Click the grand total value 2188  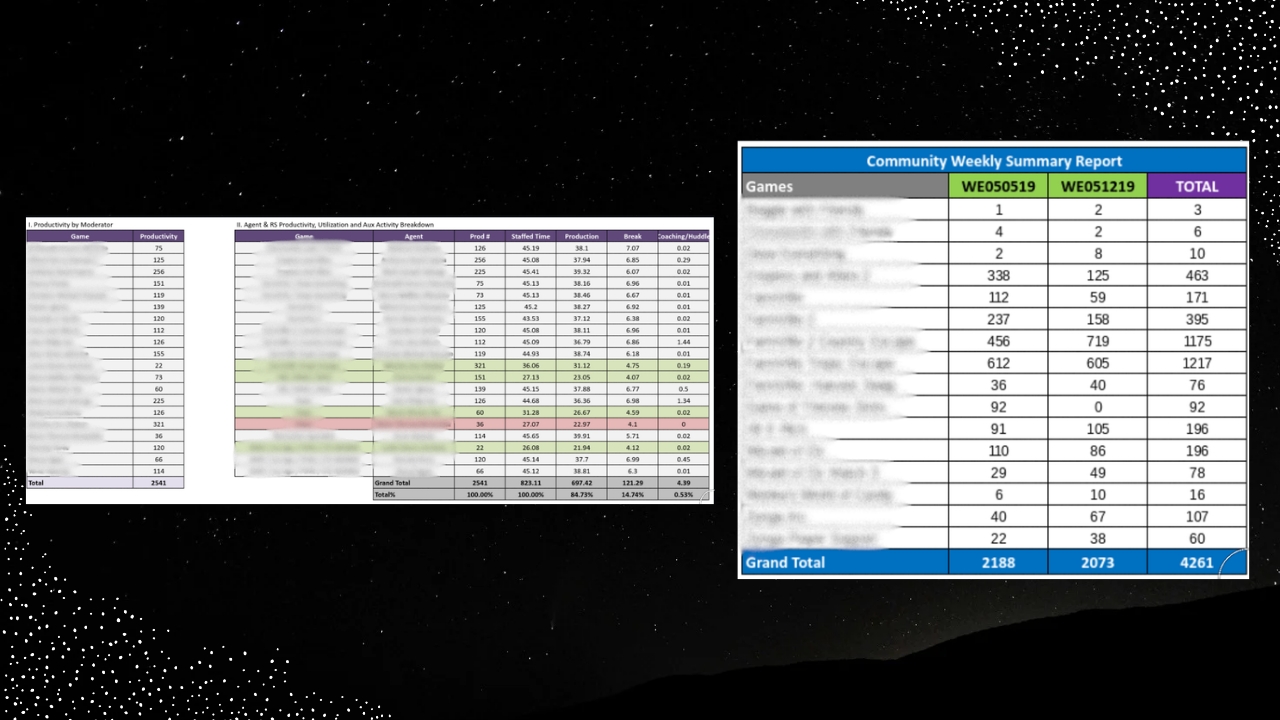[998, 563]
